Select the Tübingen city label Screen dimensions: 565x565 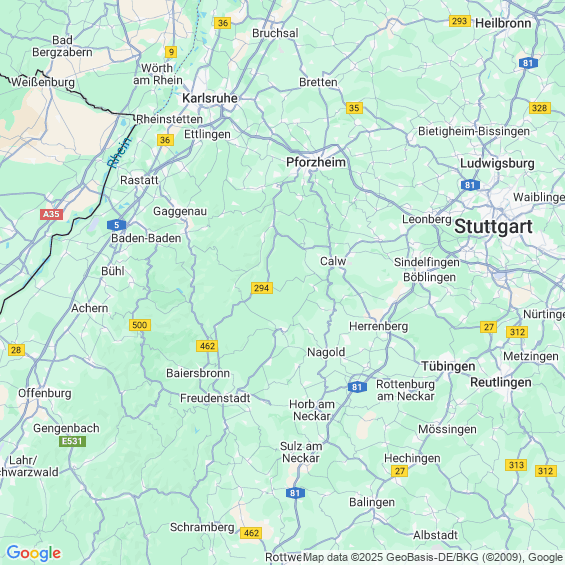(448, 366)
